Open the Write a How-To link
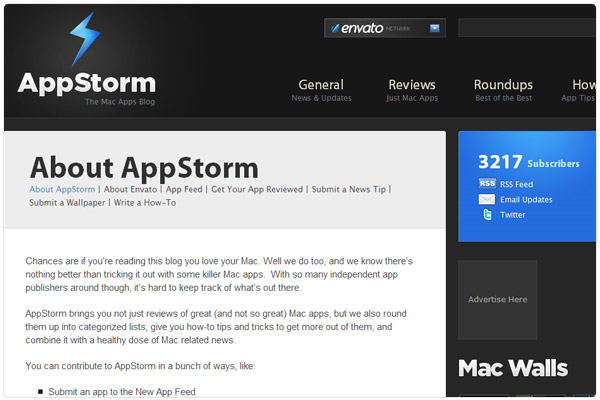Image resolution: width=600 pixels, height=400 pixels. [x=144, y=203]
